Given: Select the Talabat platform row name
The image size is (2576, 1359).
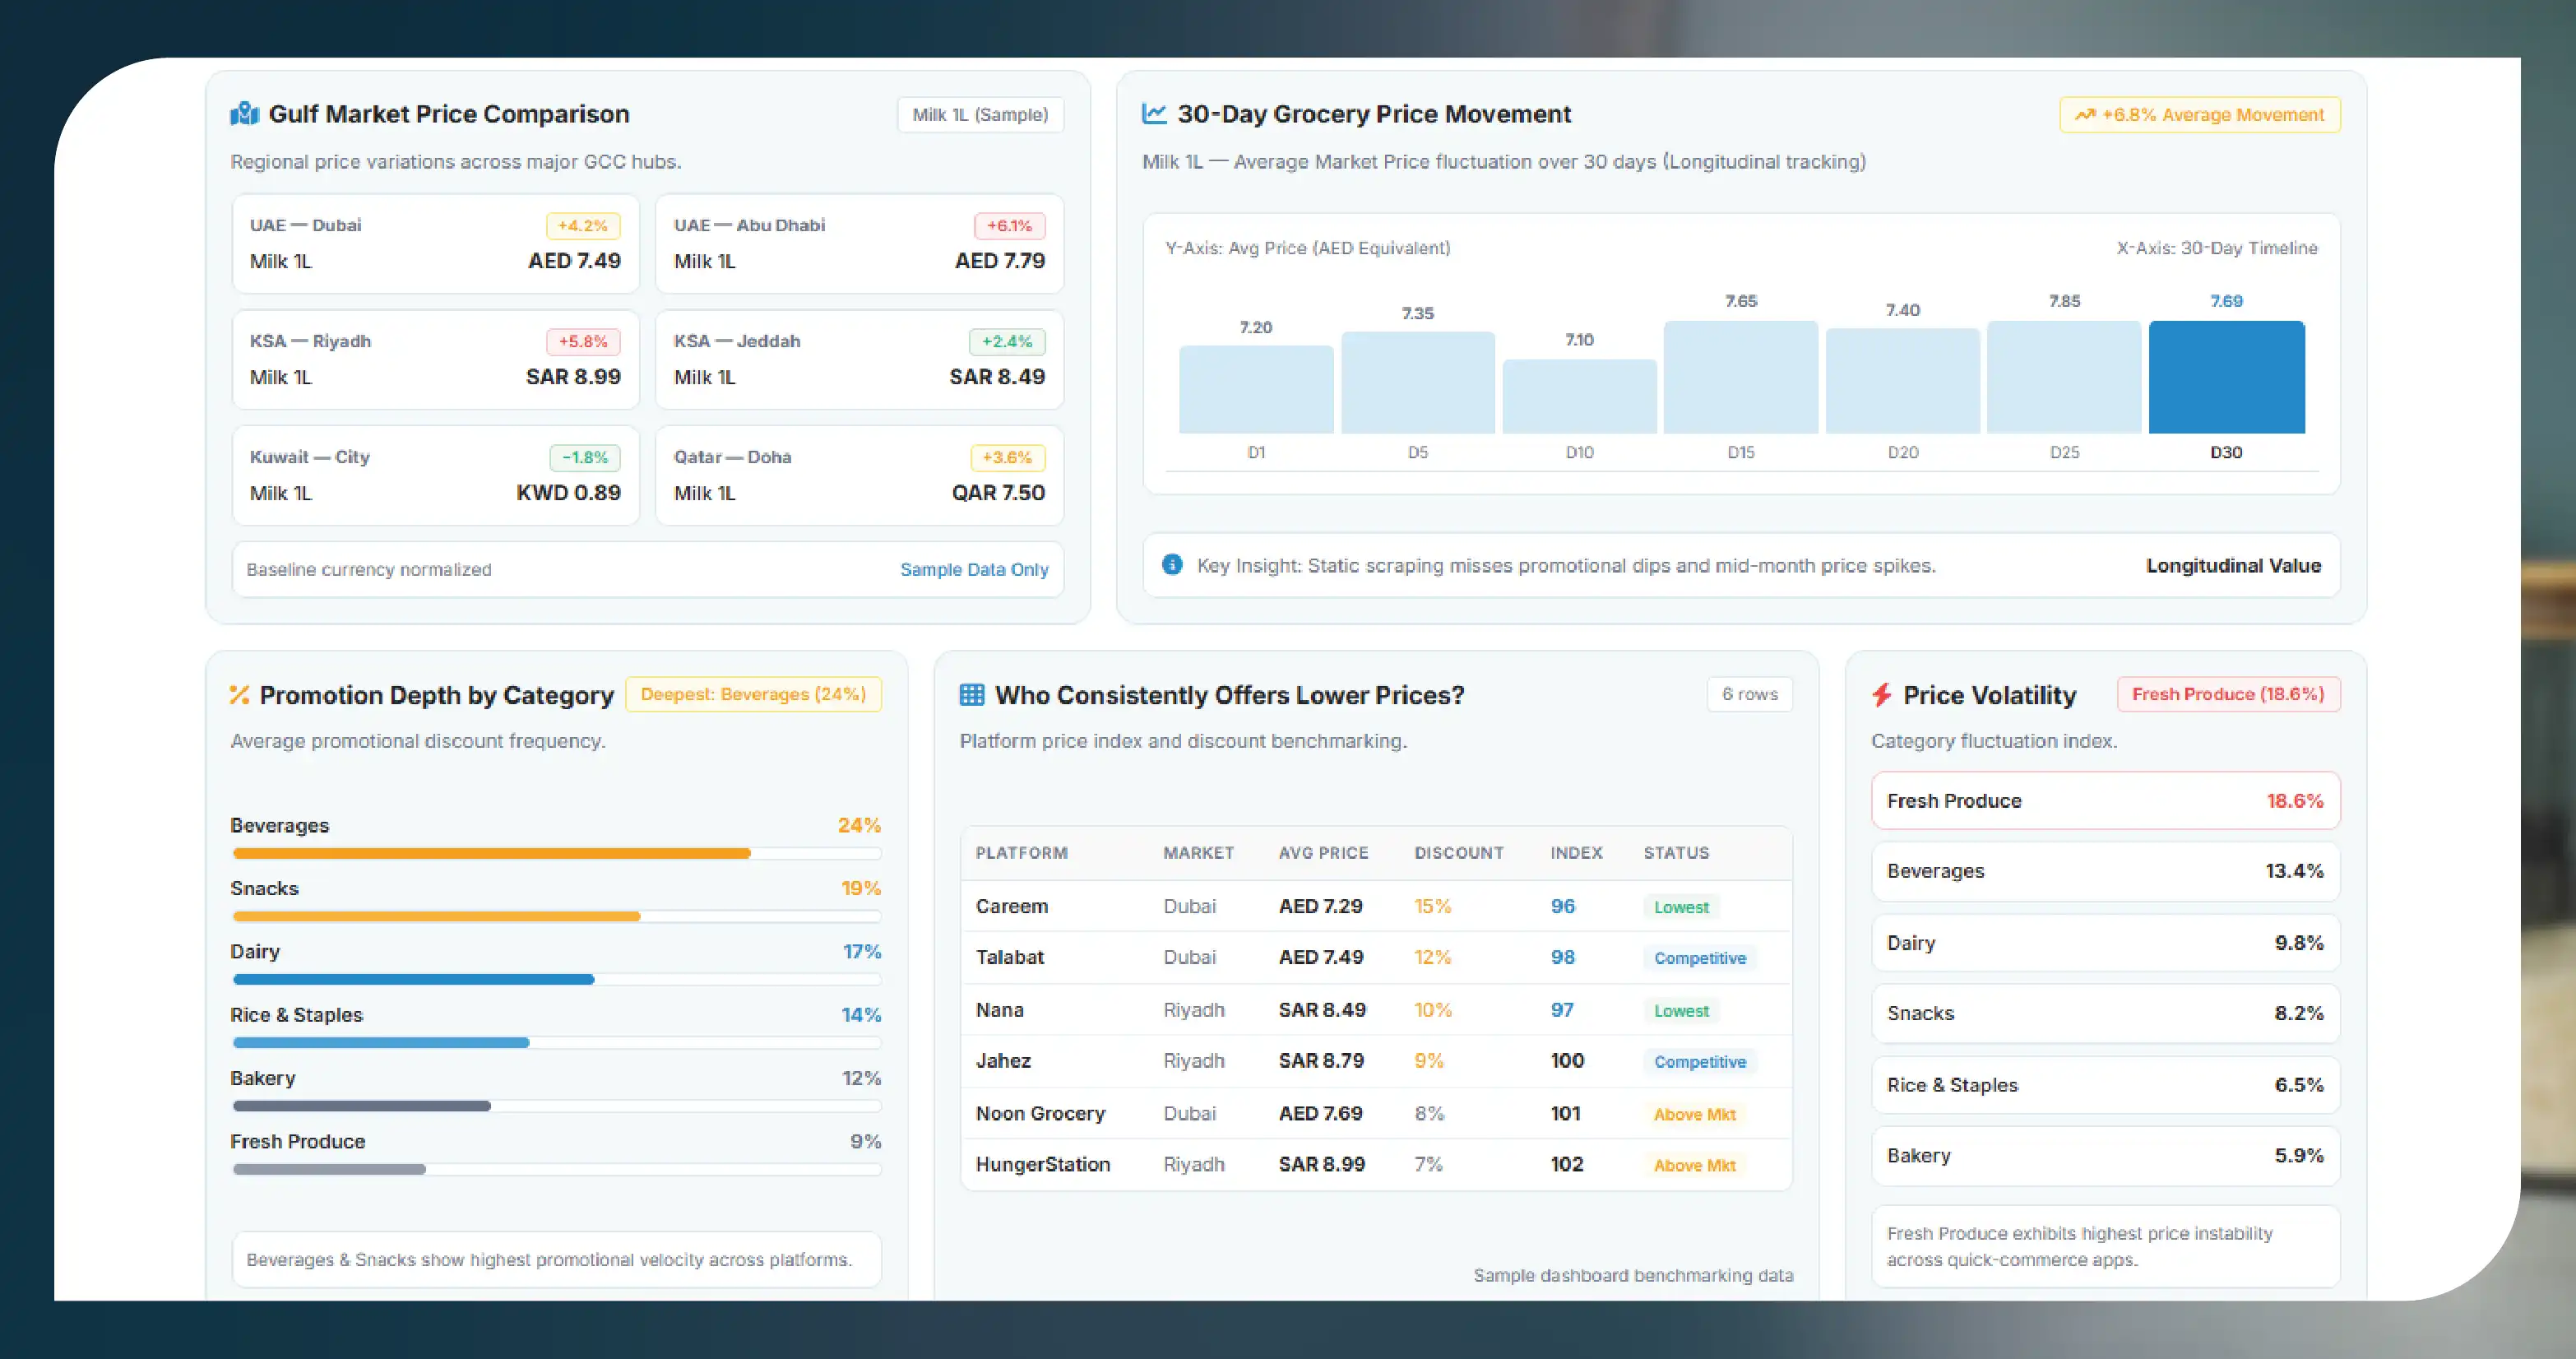Looking at the screenshot, I should (1009, 957).
